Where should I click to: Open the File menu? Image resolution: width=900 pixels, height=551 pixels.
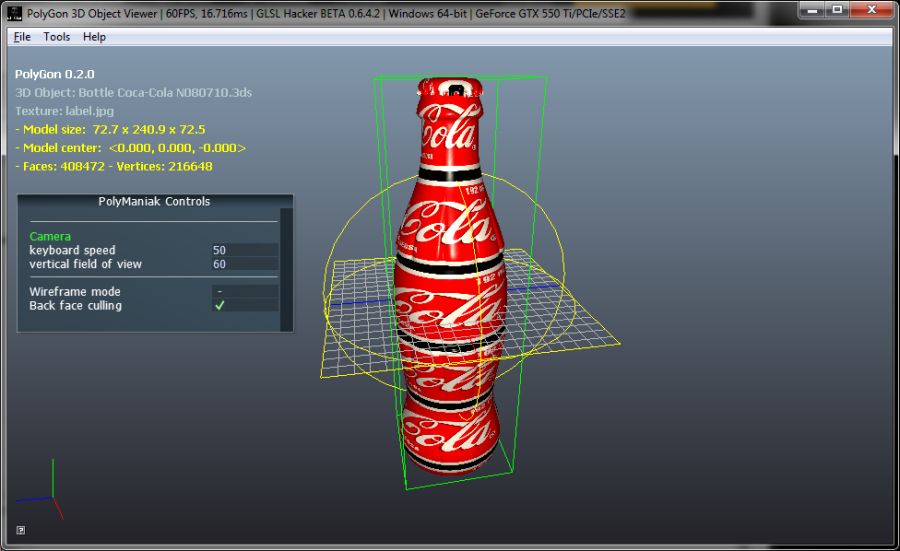tap(22, 37)
